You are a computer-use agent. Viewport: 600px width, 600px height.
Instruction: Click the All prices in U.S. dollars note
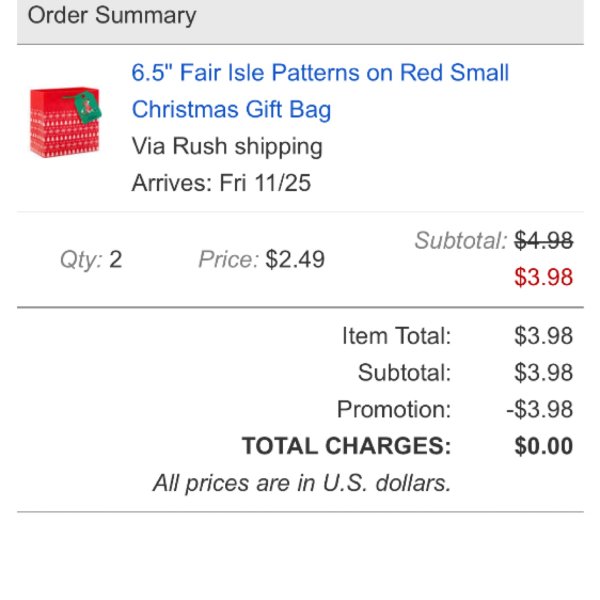click(x=302, y=483)
